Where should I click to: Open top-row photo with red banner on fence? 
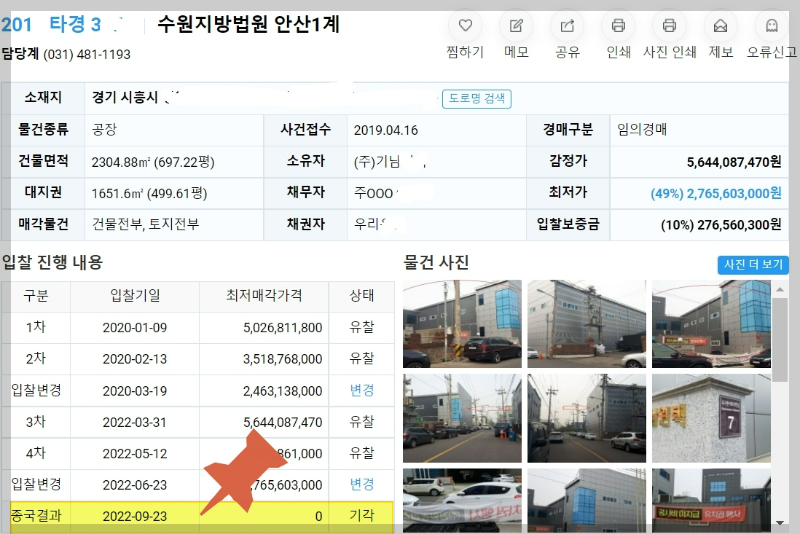point(711,324)
